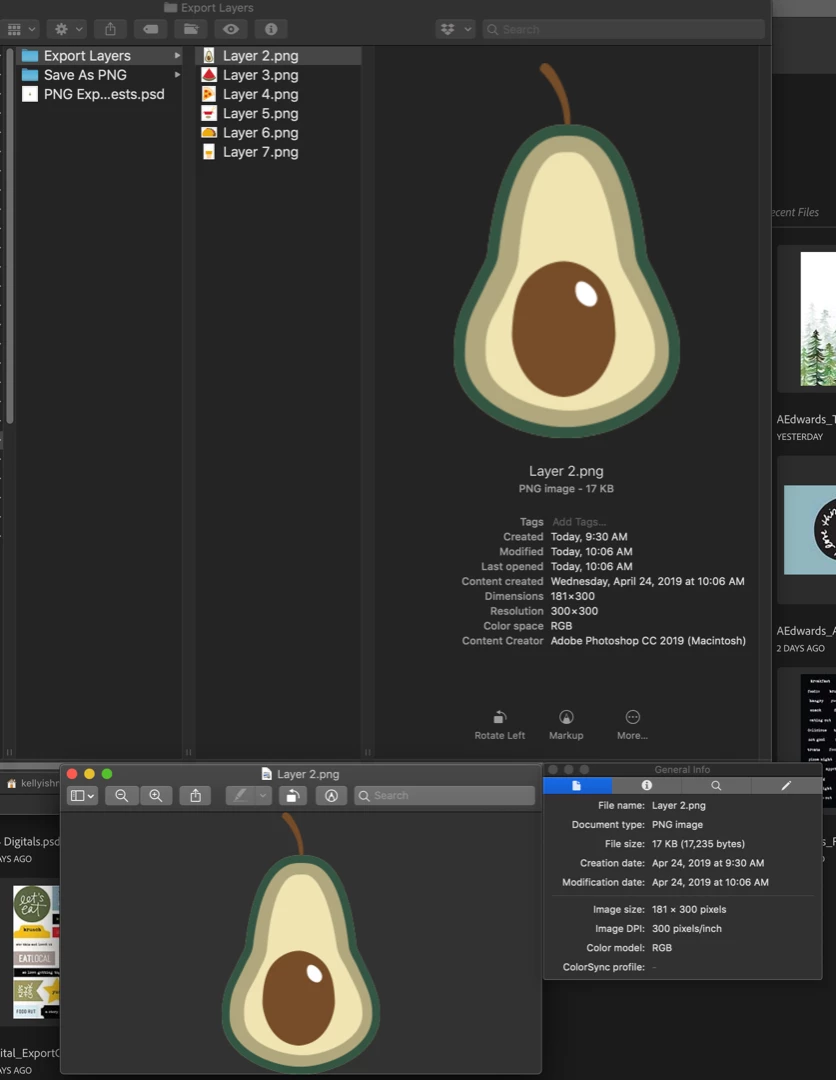Zoom in on the Preview image

coord(156,796)
